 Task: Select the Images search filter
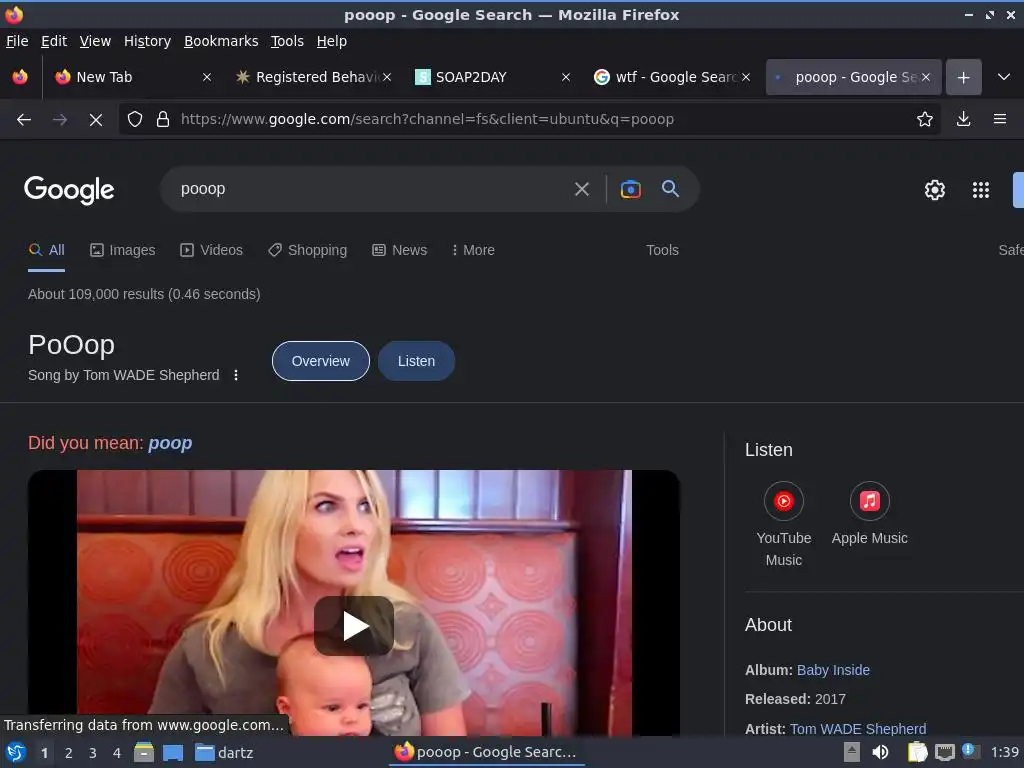(x=123, y=250)
